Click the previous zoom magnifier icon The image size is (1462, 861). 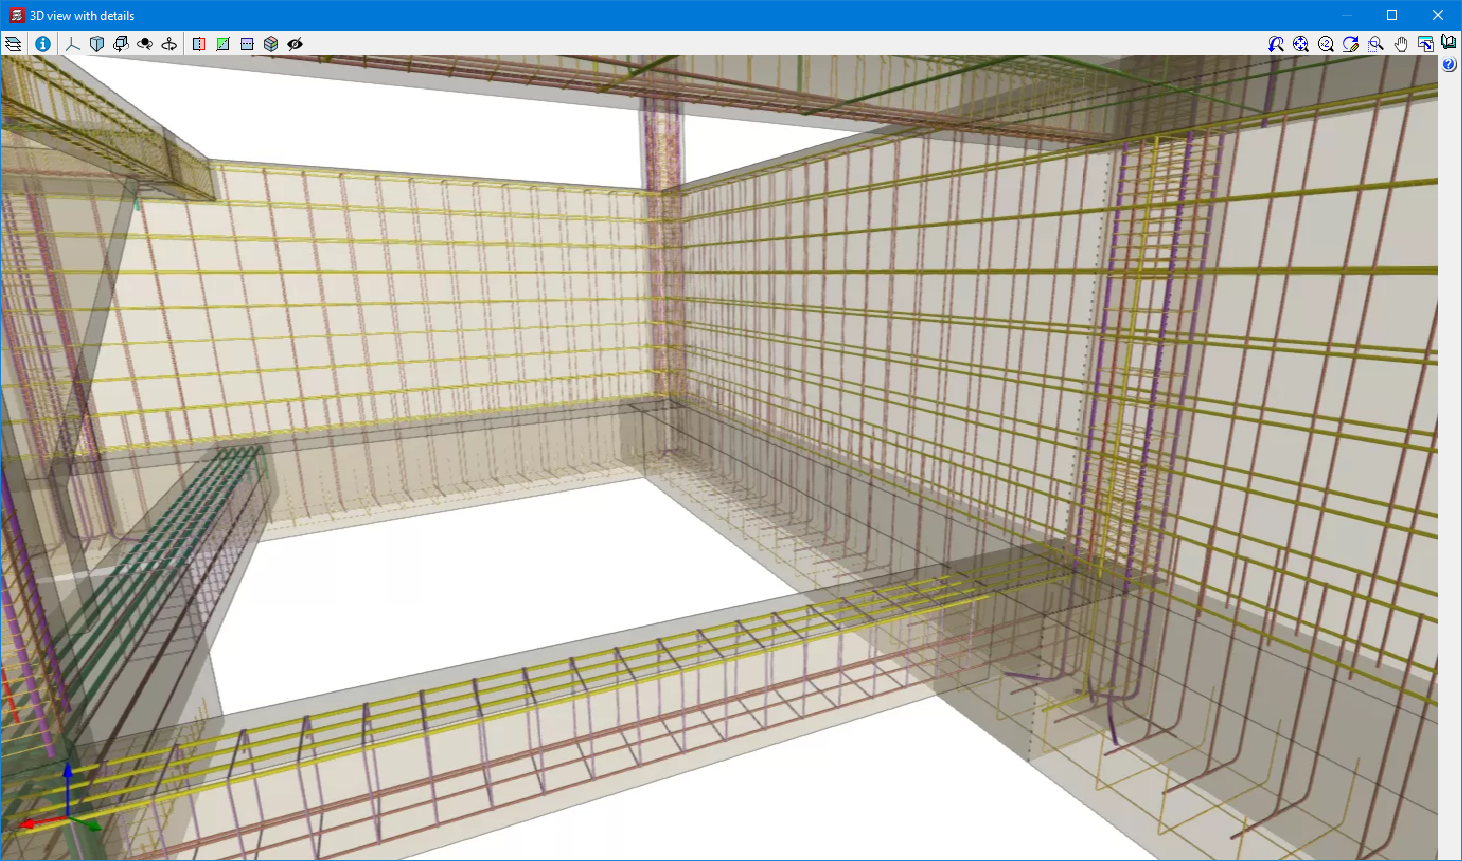click(x=1276, y=44)
